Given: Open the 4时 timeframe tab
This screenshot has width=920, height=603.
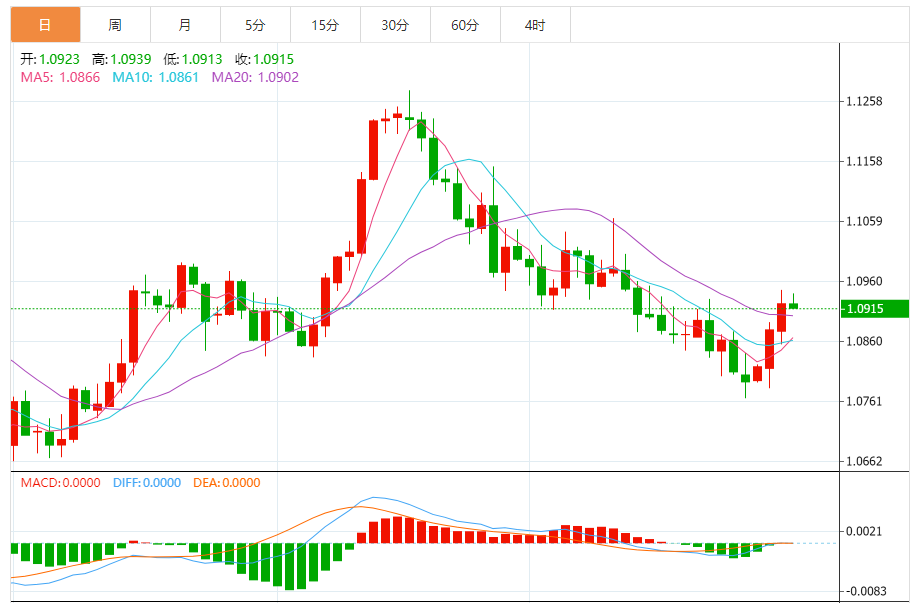Looking at the screenshot, I should [x=535, y=25].
